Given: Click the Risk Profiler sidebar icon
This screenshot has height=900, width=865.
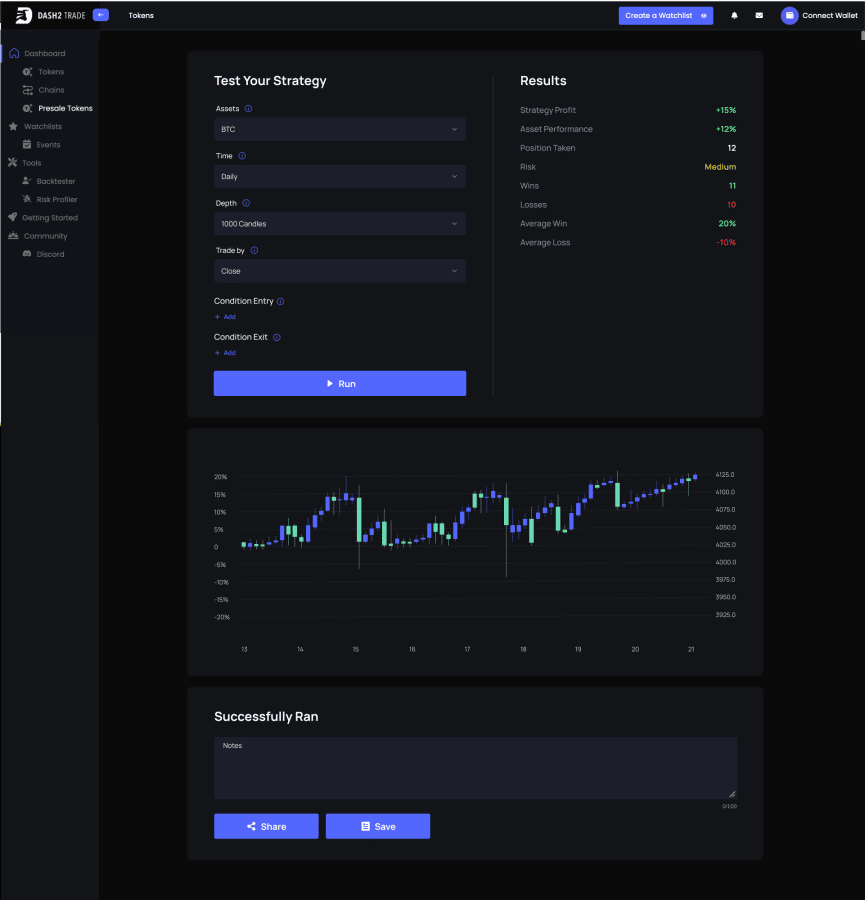Looking at the screenshot, I should tap(26, 199).
